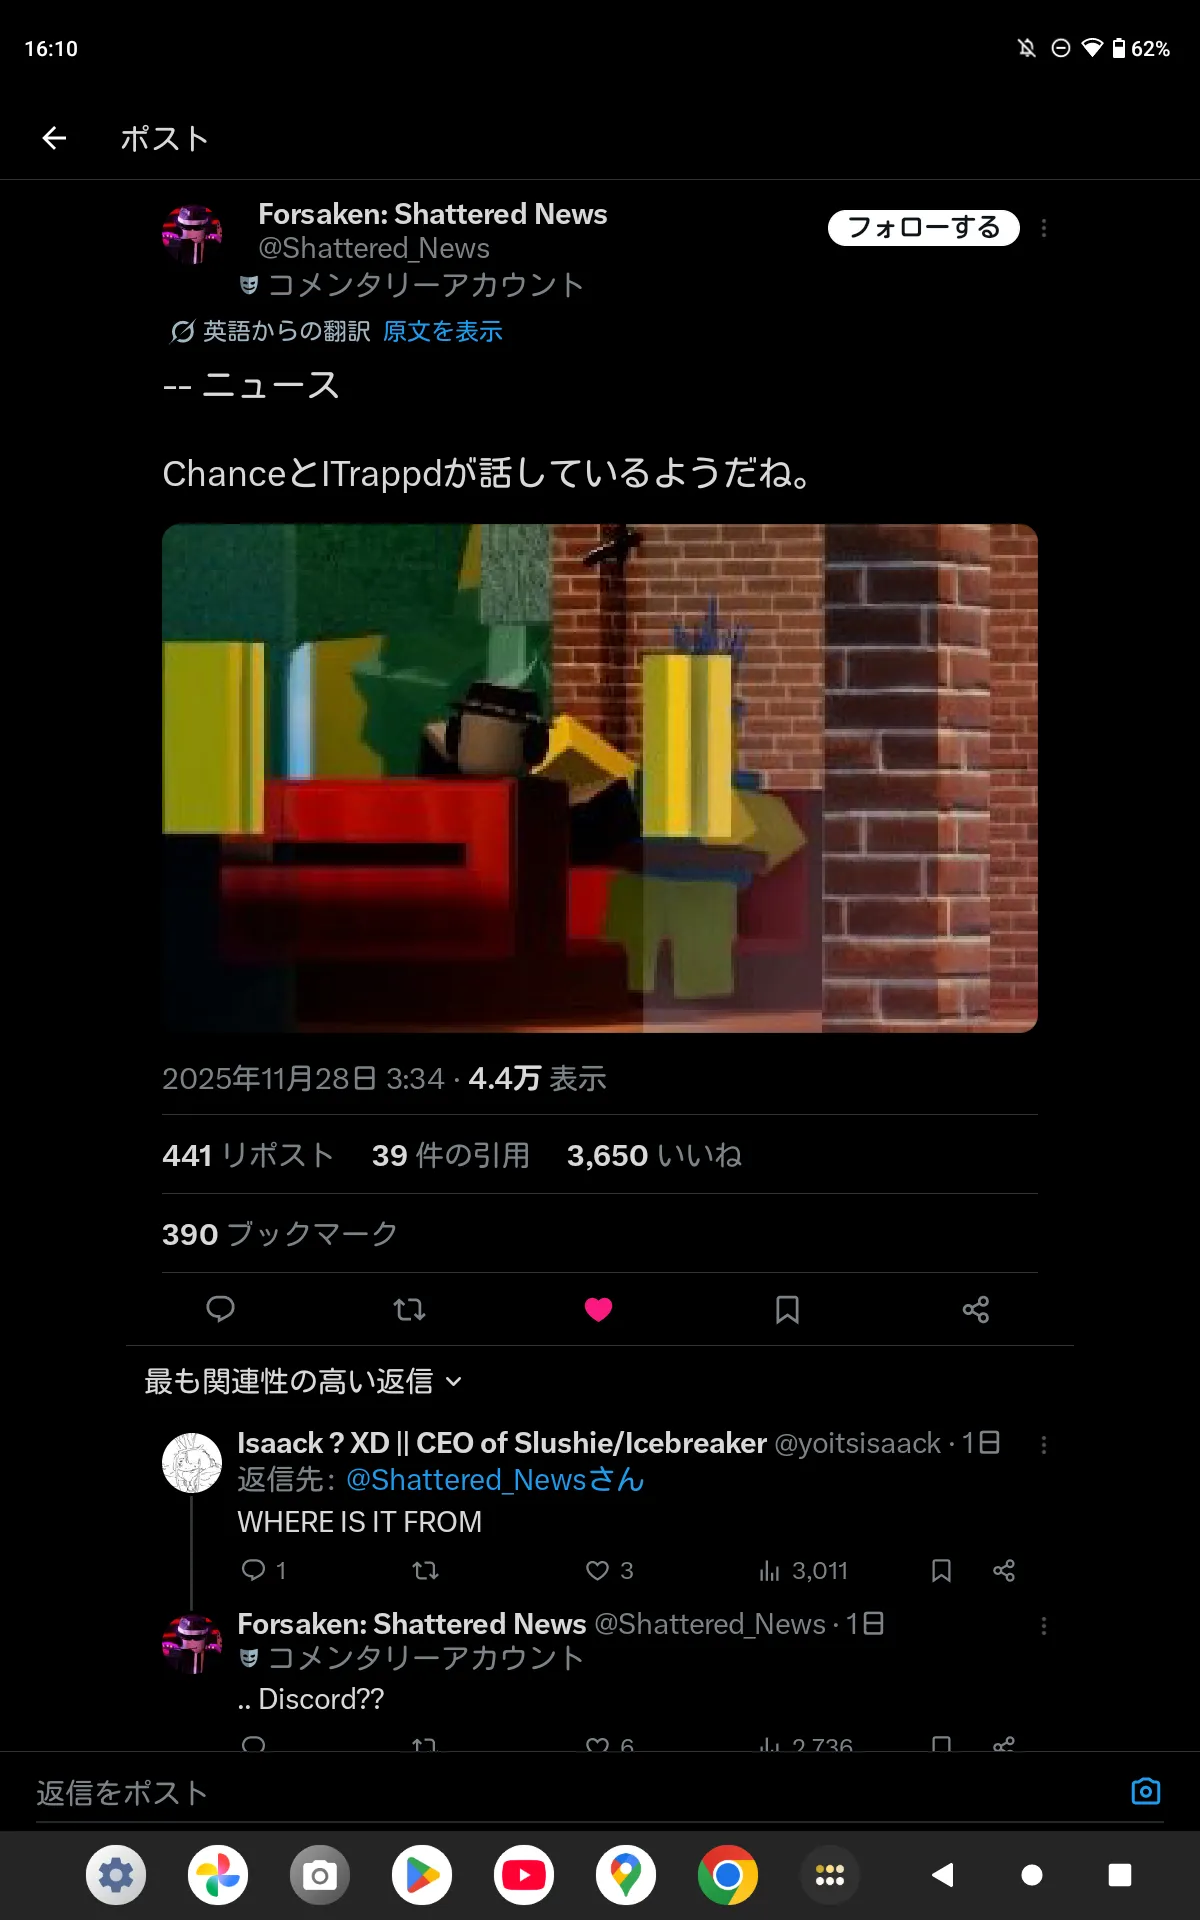Viewport: 1200px width, 1920px height.
Task: Open more options menu beside フォローする
Action: point(1044,228)
